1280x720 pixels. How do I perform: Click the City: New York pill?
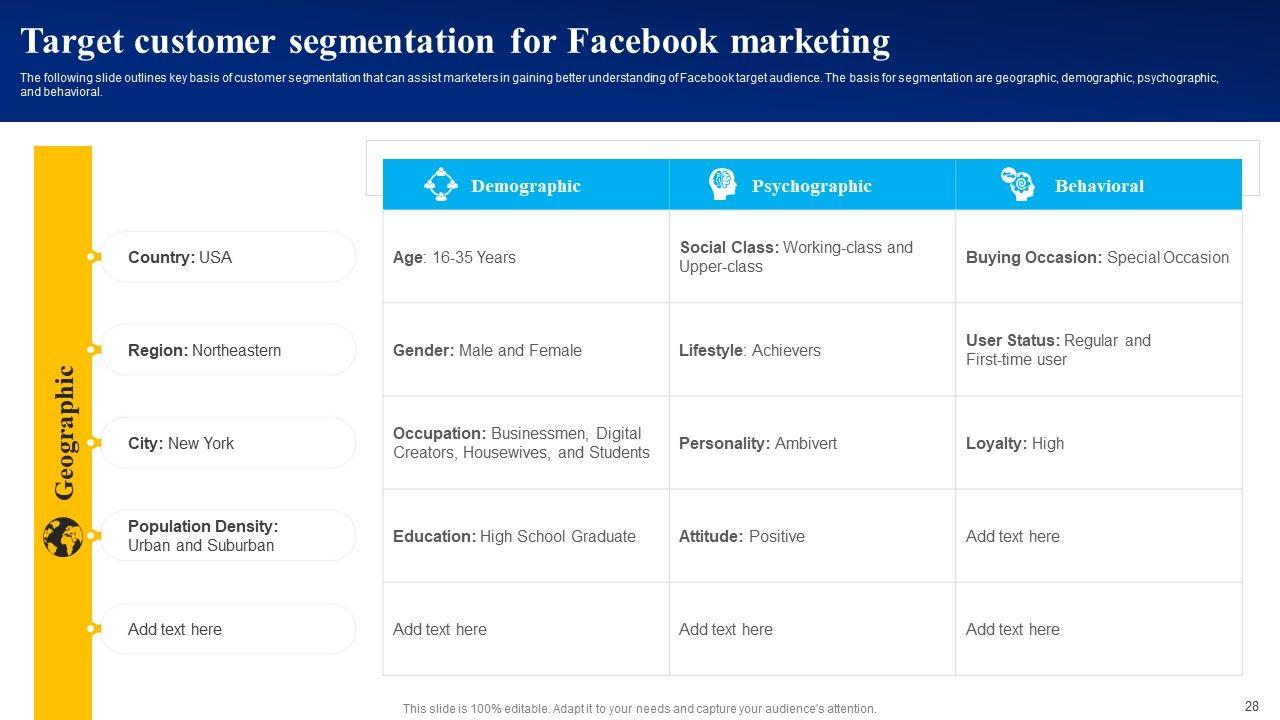pos(228,443)
